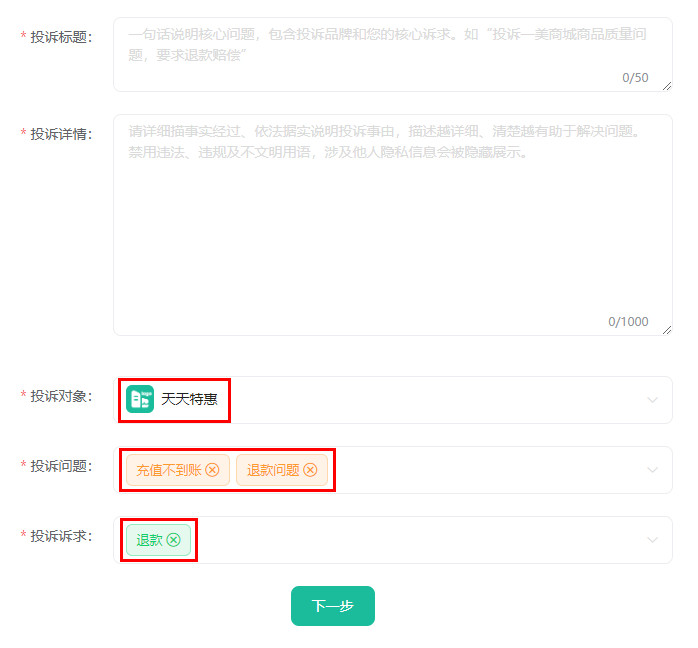Image resolution: width=698 pixels, height=648 pixels.
Task: Click the 0/1000 character counter
Action: click(x=628, y=322)
